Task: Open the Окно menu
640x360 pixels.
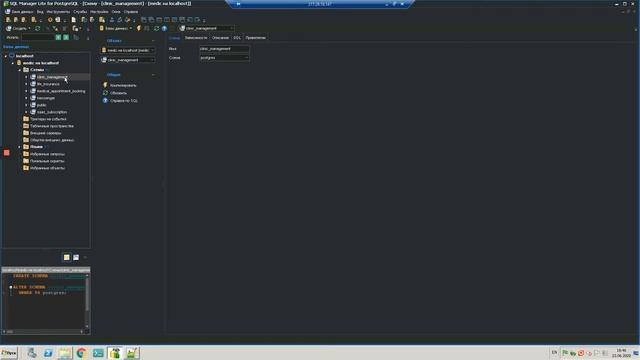Action: [116, 12]
